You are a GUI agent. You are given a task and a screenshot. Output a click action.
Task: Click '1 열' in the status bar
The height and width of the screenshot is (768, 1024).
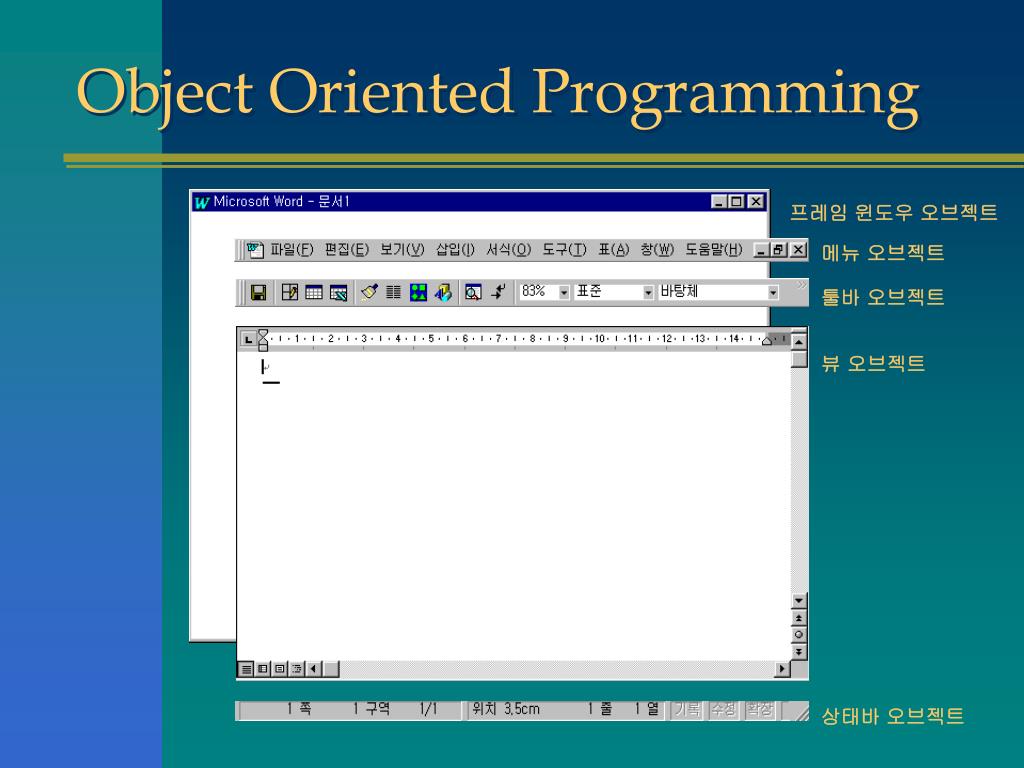(647, 709)
